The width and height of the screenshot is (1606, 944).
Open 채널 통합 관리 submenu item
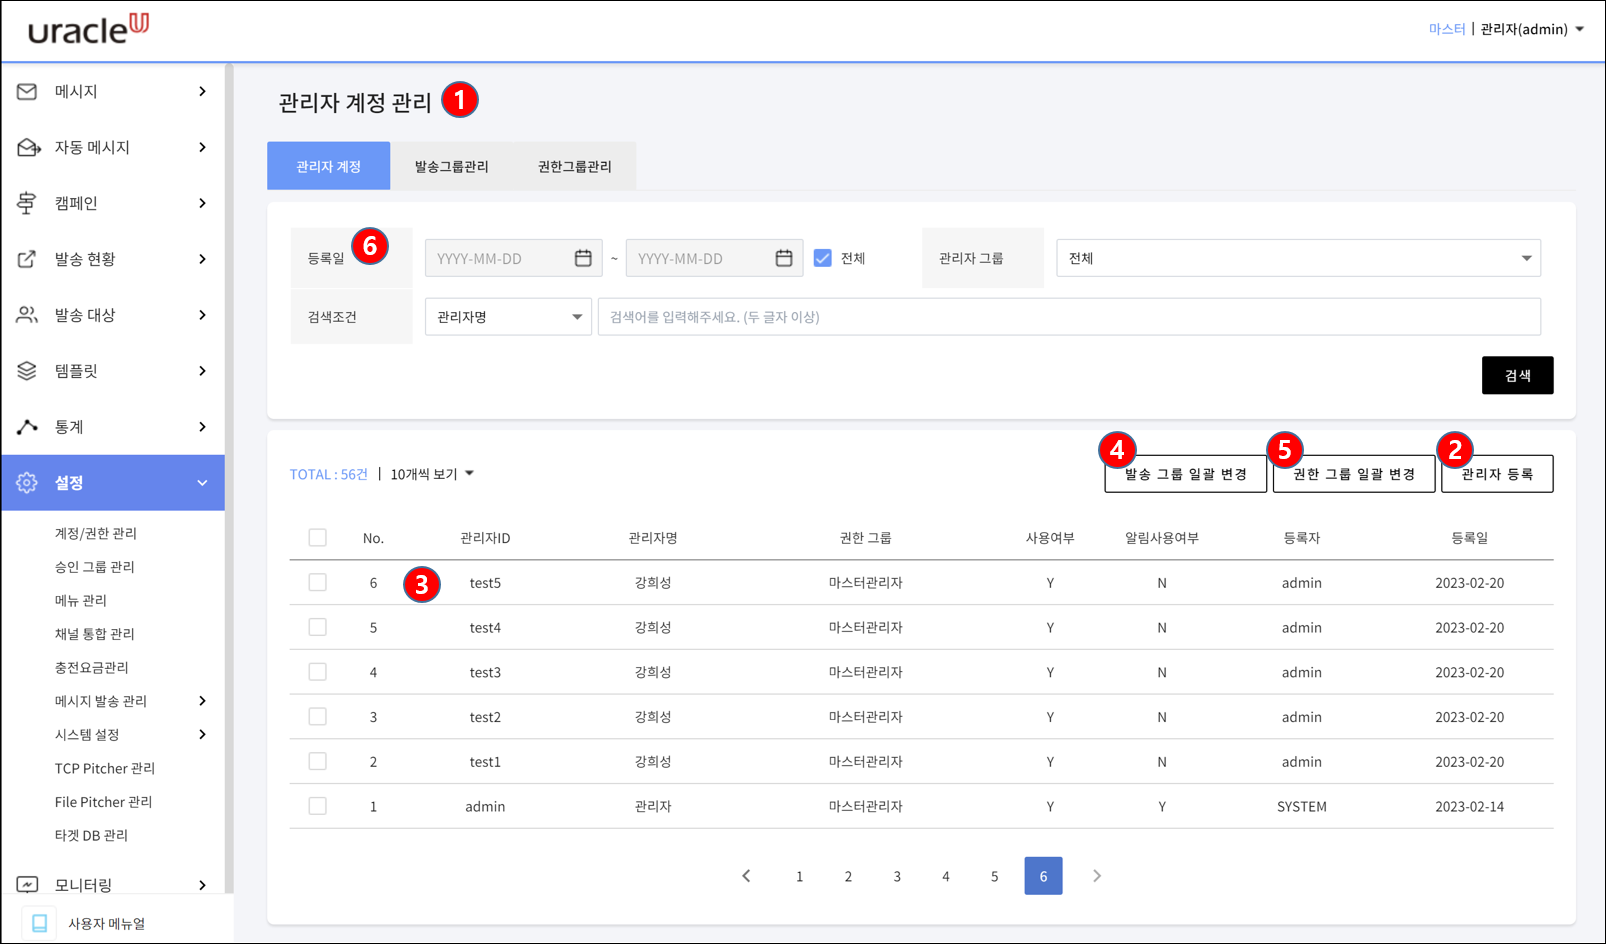point(95,634)
